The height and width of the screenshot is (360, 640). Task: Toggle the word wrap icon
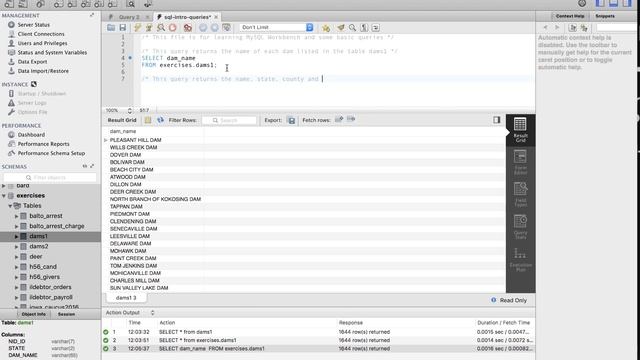pyautogui.click(x=376, y=27)
